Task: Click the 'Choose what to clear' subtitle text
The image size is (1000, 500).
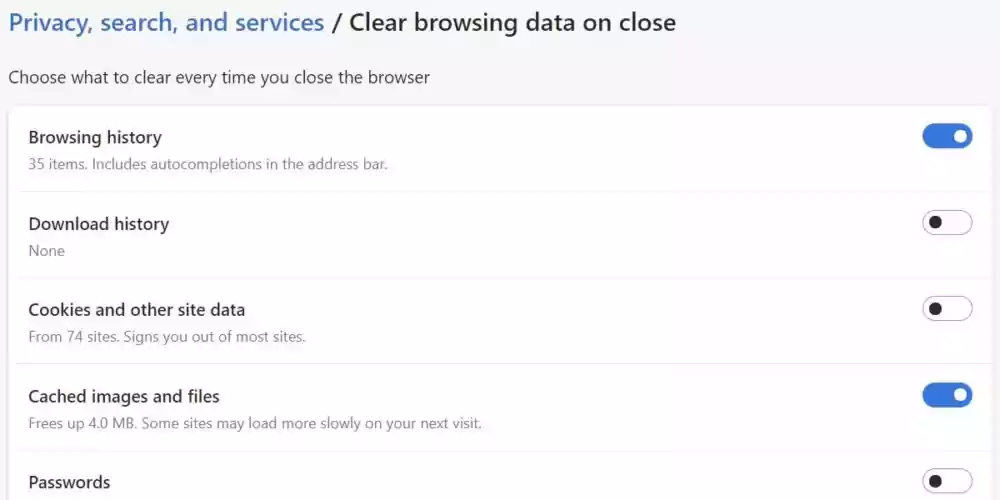Action: (219, 77)
